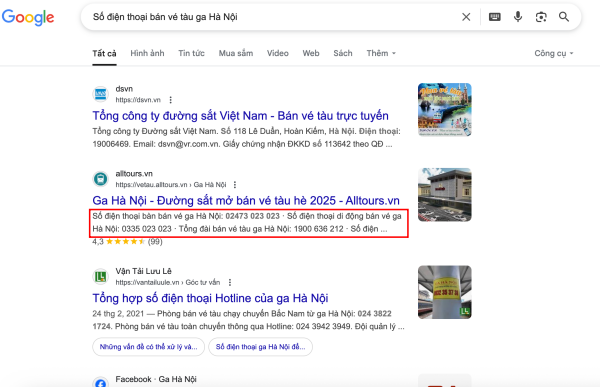This screenshot has width=600, height=387.
Task: Open Tổng hợp số điện thoại Hotline link
Action: [210, 298]
